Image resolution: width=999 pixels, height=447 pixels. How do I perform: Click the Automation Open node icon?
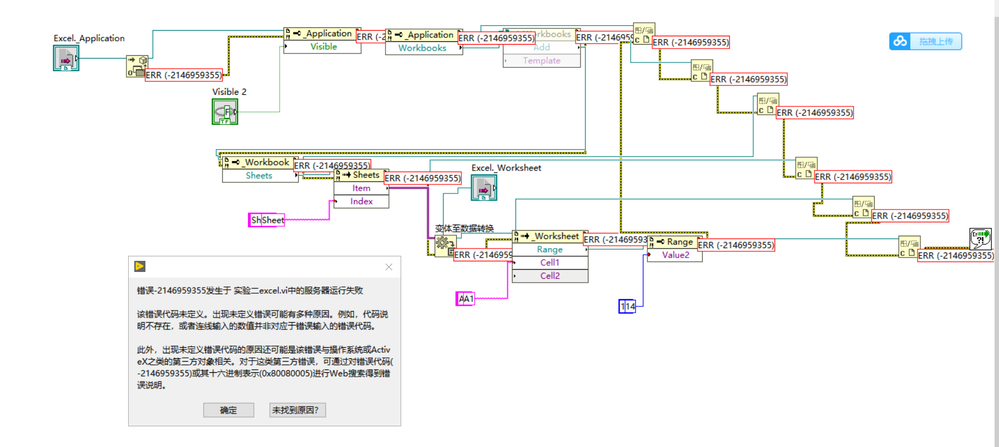136,66
